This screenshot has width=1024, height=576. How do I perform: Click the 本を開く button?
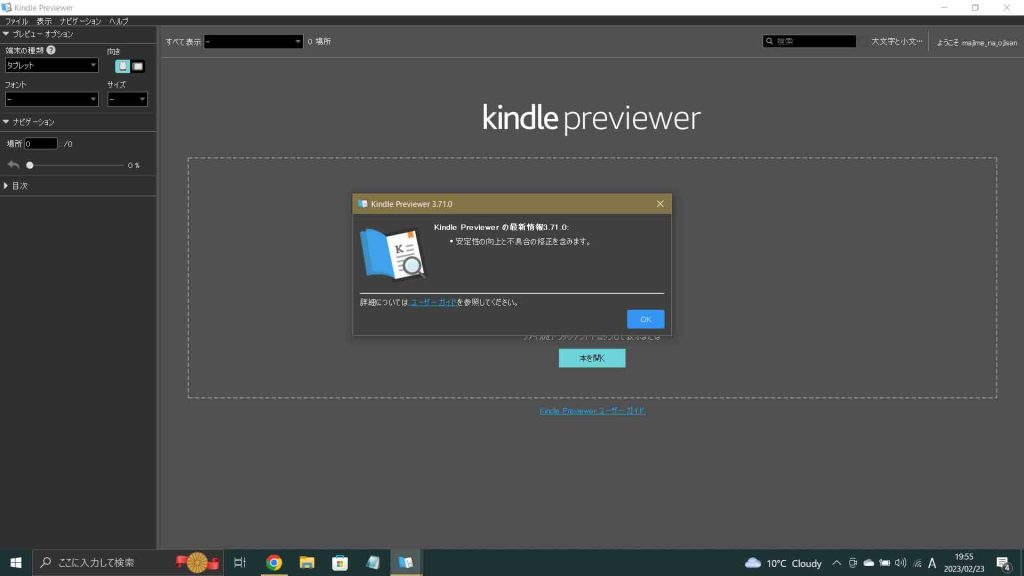592,358
